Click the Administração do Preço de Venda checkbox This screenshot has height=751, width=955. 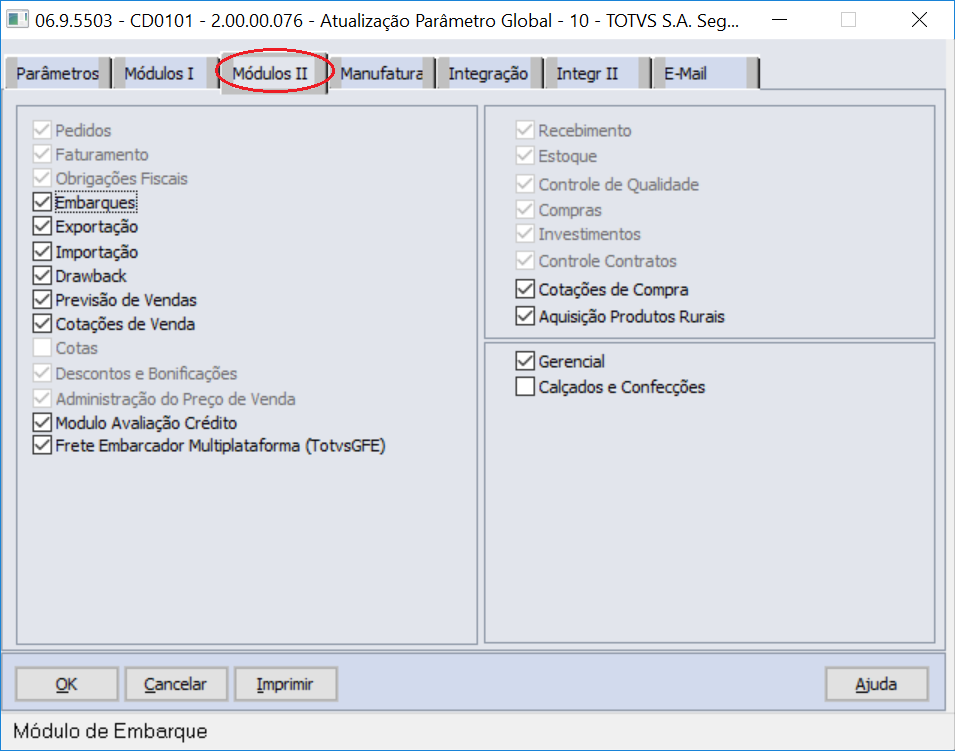click(x=42, y=399)
